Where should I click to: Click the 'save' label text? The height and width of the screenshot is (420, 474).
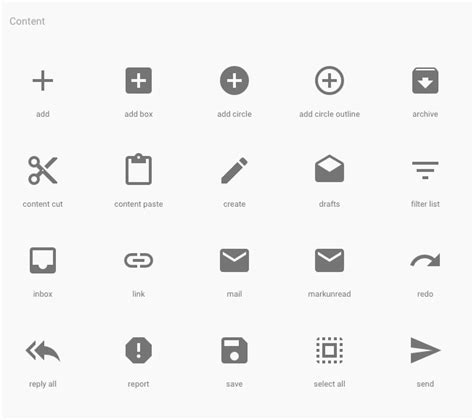(234, 384)
